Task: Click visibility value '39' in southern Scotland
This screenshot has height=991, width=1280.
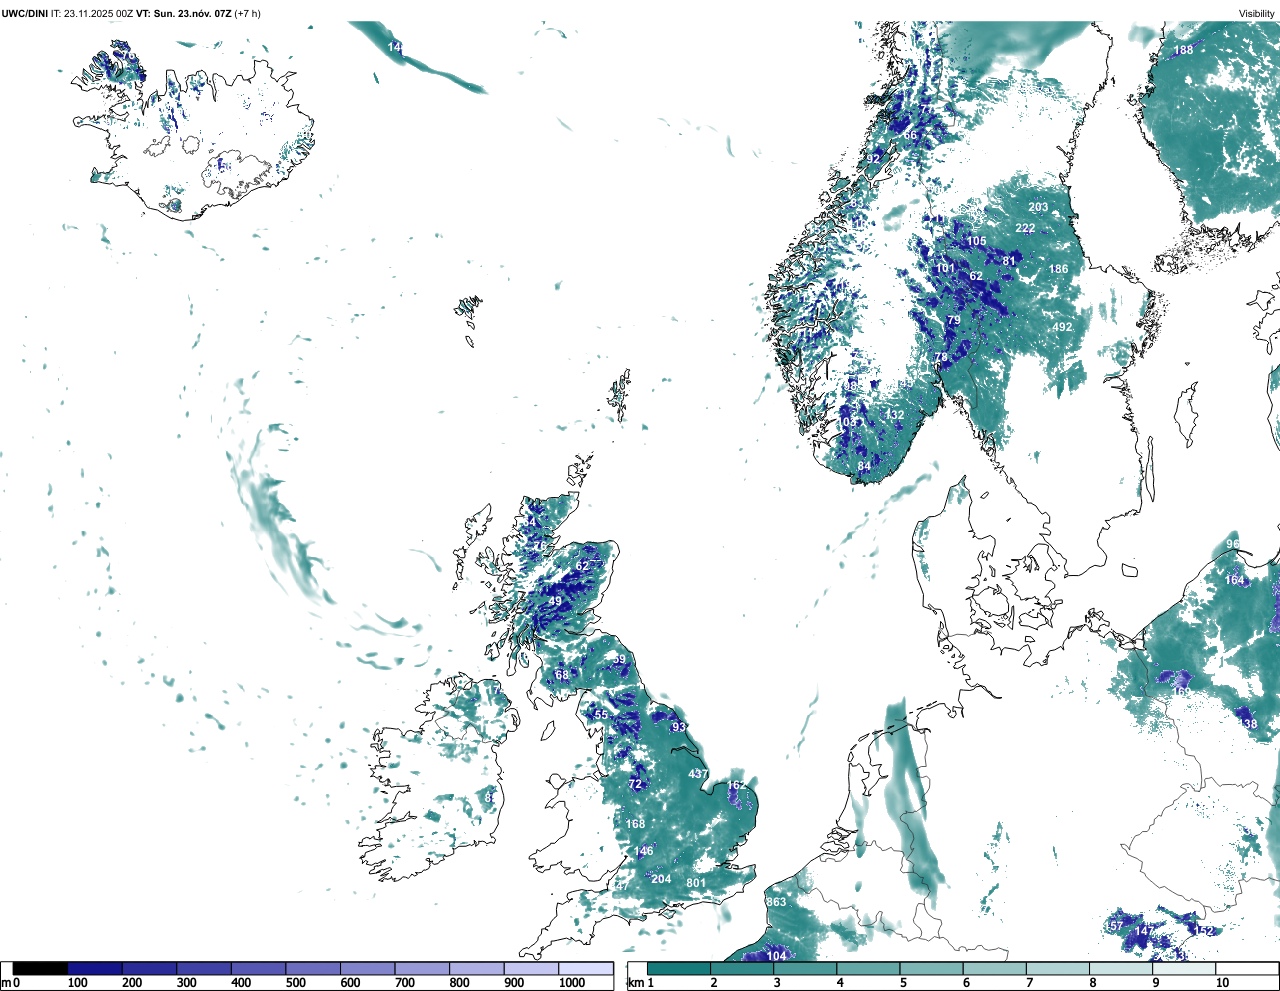Action: pos(619,659)
